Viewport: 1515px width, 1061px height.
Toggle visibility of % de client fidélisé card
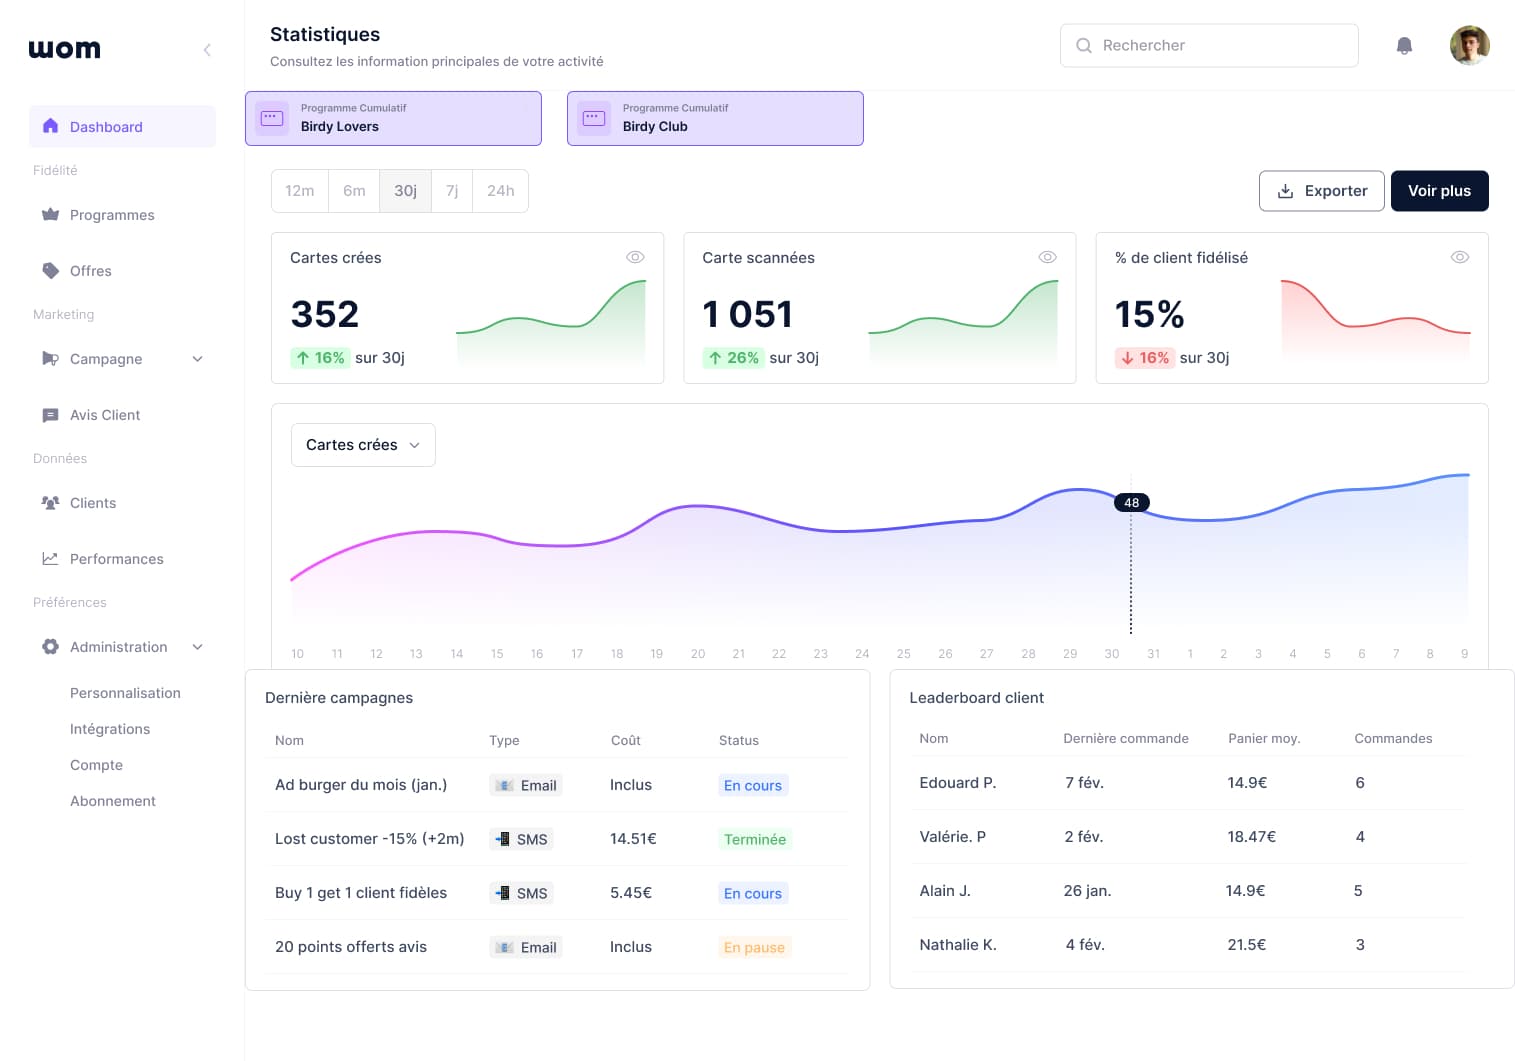coord(1460,257)
